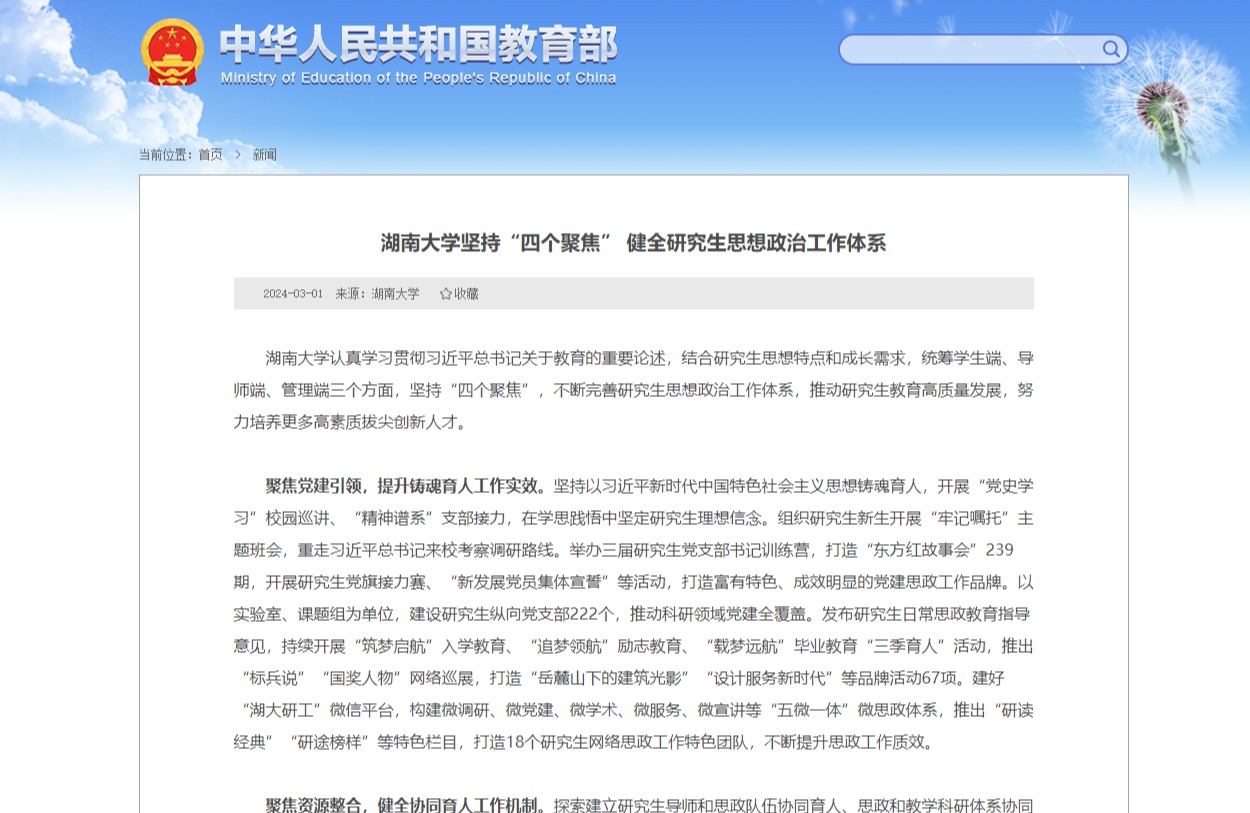
Task: Click the article headline about 湖南大学 “四个聚焦”
Action: (633, 243)
